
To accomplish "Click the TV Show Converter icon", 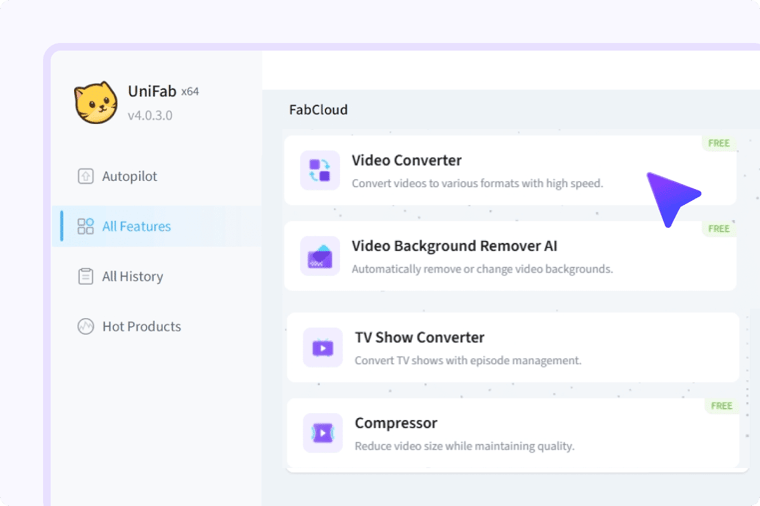I will click(323, 348).
